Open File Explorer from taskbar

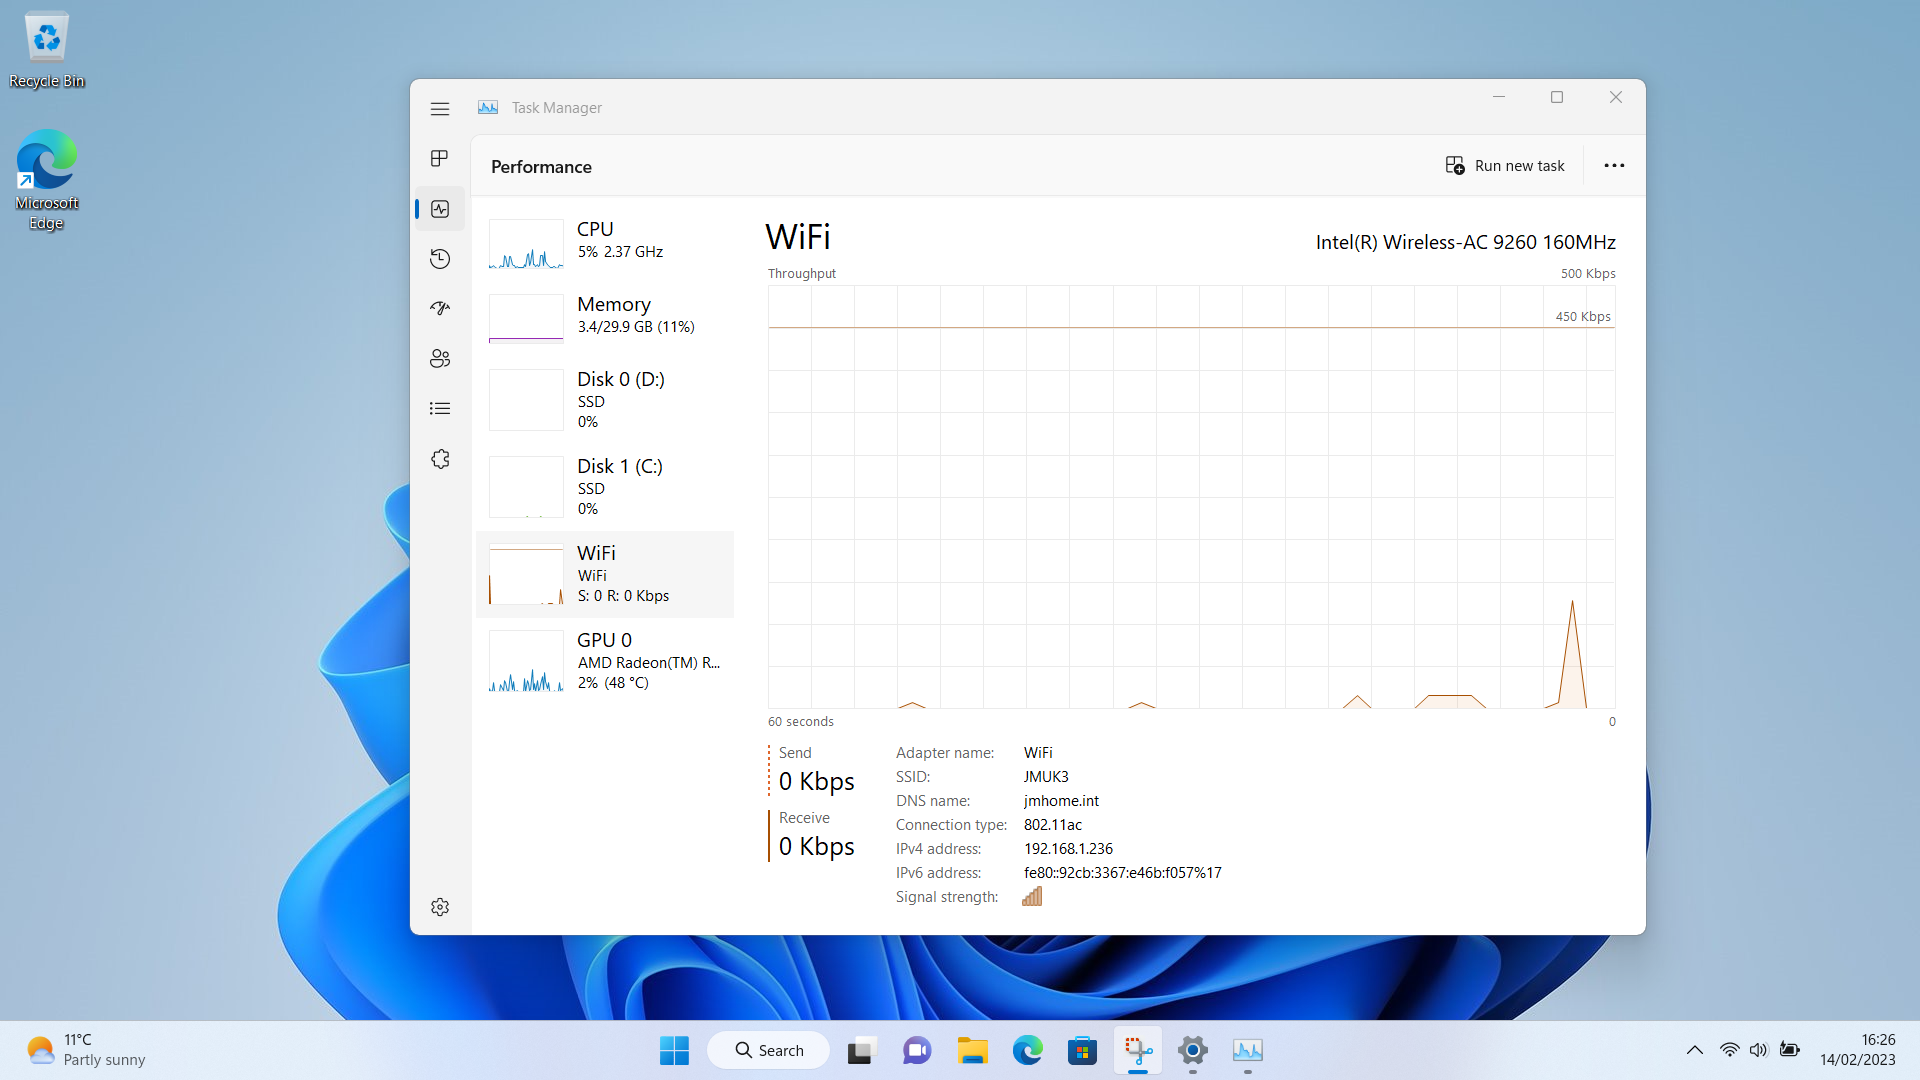(972, 1050)
